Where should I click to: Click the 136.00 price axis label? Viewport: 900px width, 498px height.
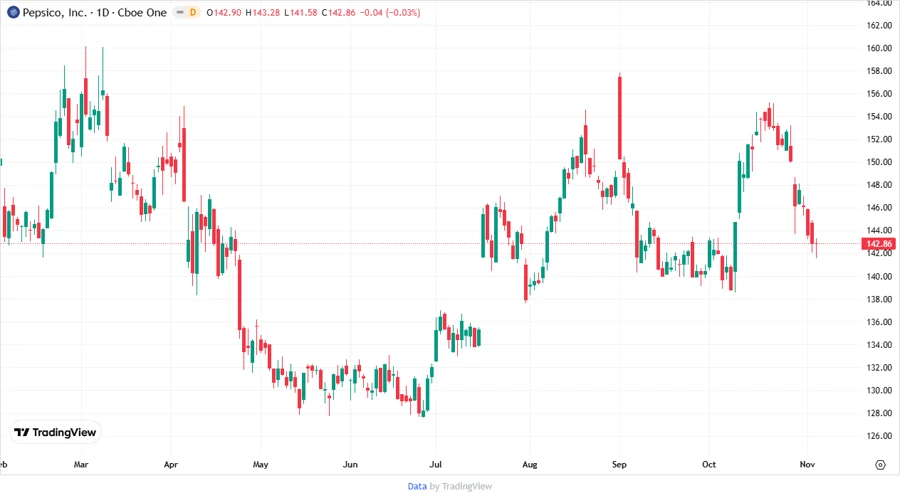click(879, 322)
